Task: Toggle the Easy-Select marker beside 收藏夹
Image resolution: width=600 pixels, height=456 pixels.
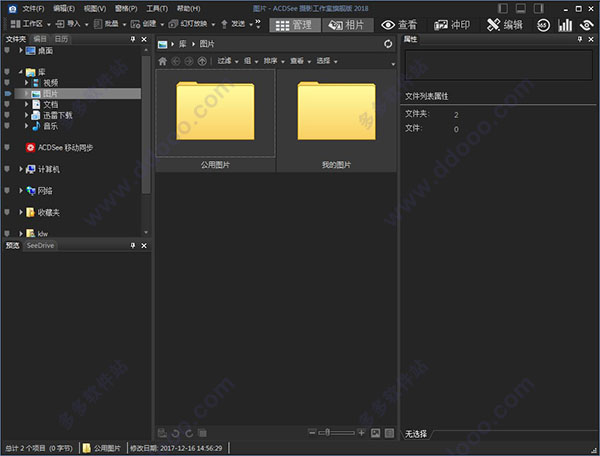Action: [7, 212]
